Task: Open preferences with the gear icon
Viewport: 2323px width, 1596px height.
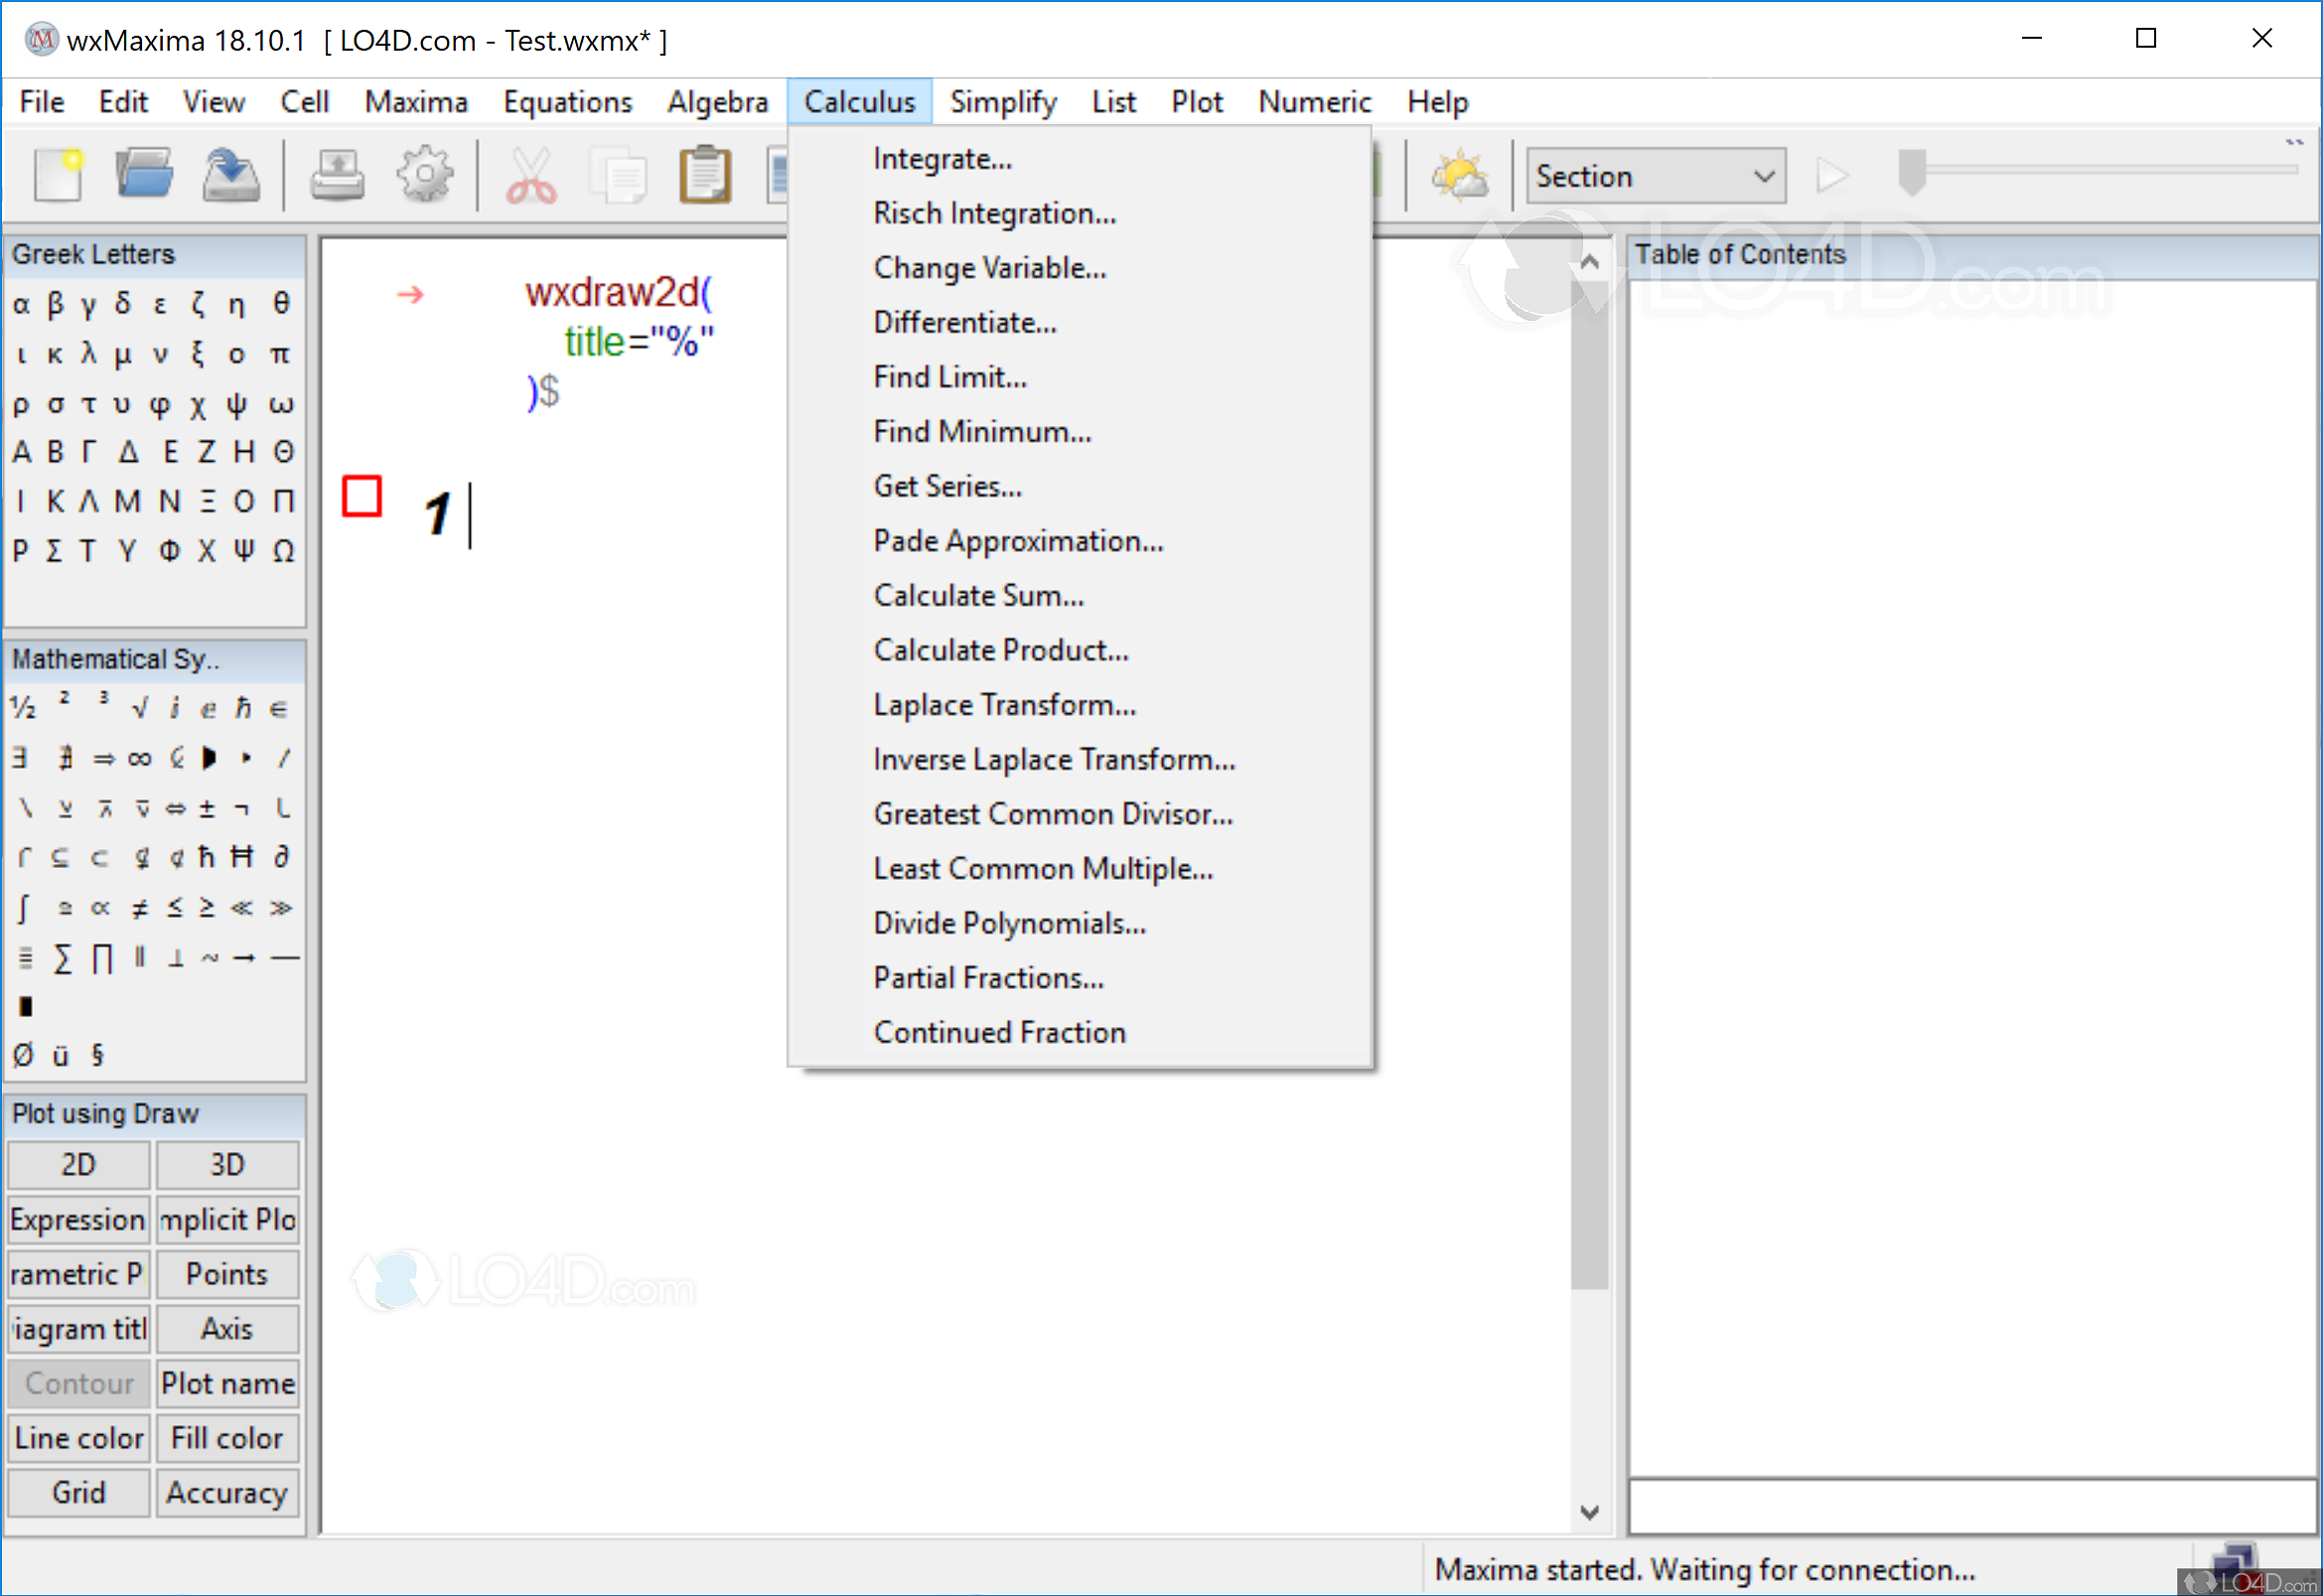Action: [x=425, y=175]
